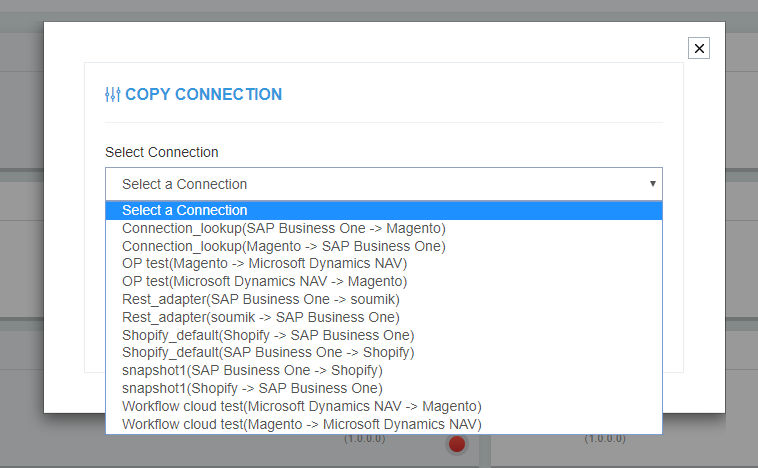The image size is (758, 468).
Task: Pick OP test(Magento -> Microsoft Dynamics NAV)
Action: click(384, 263)
